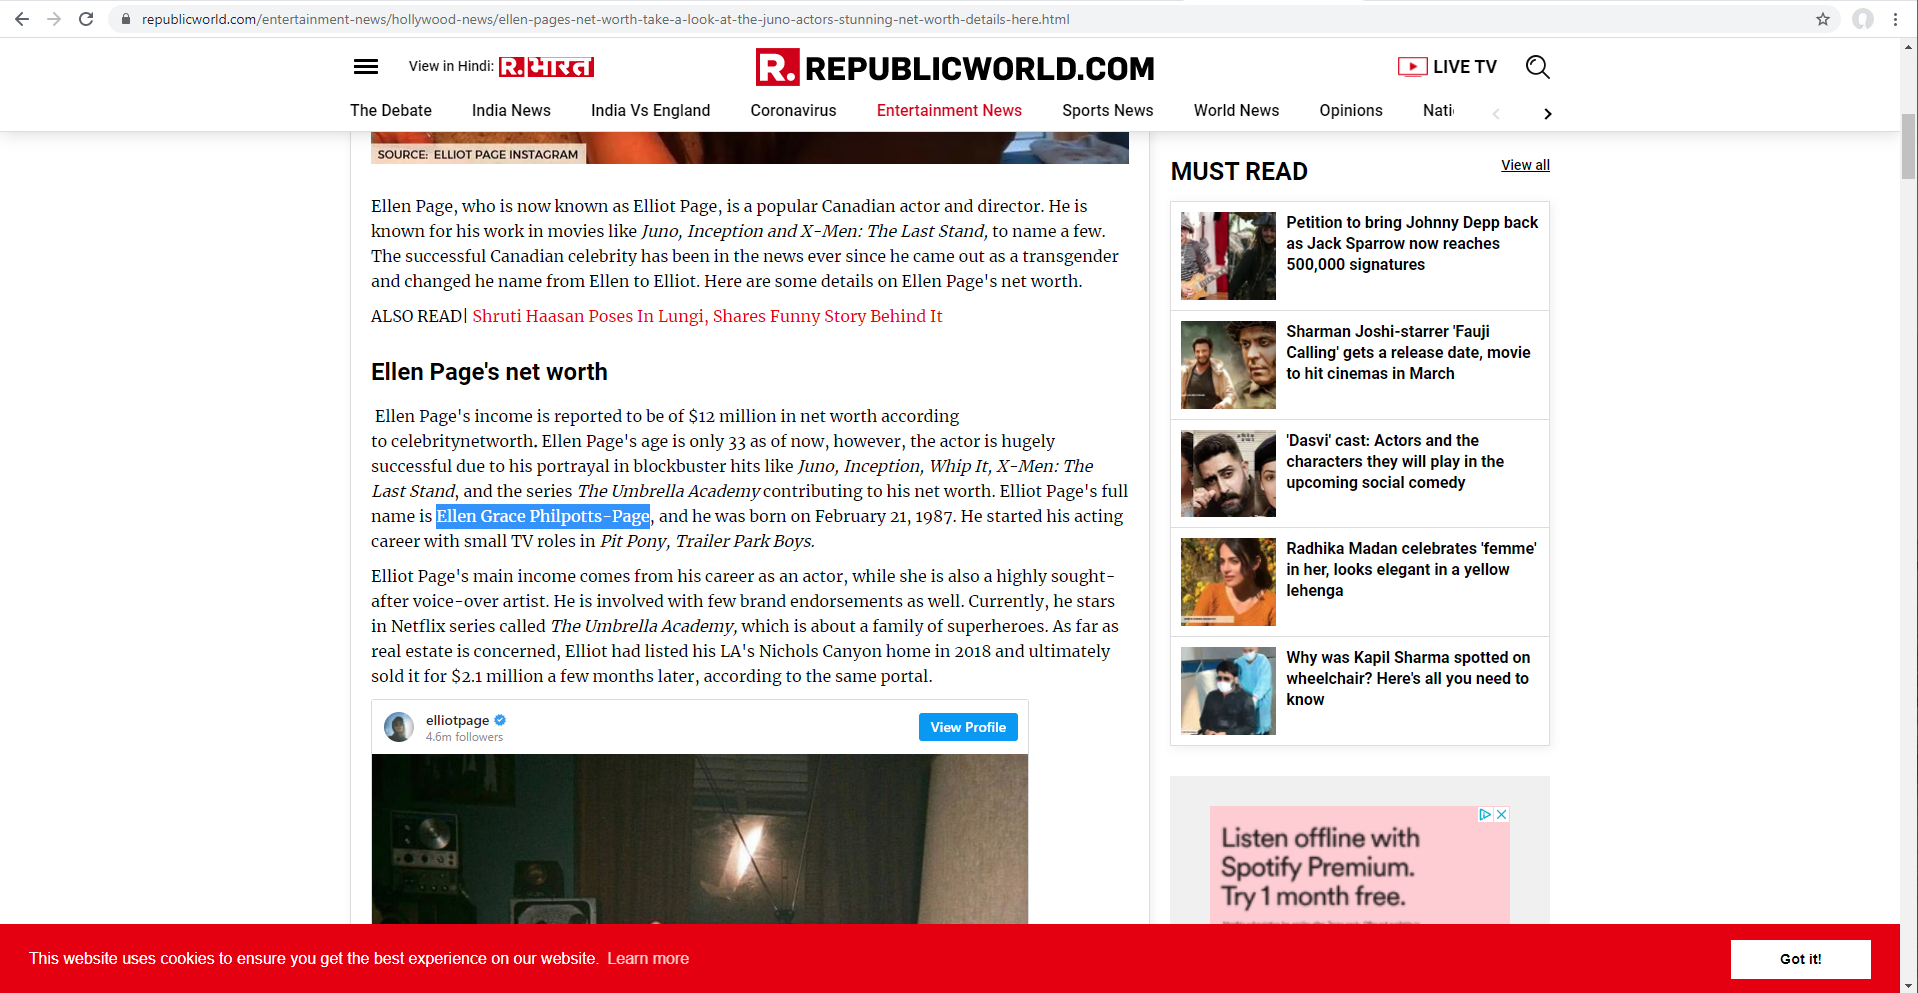Screen dimensions: 1918x993
Task: Click View all in Must Read
Action: coord(1525,165)
